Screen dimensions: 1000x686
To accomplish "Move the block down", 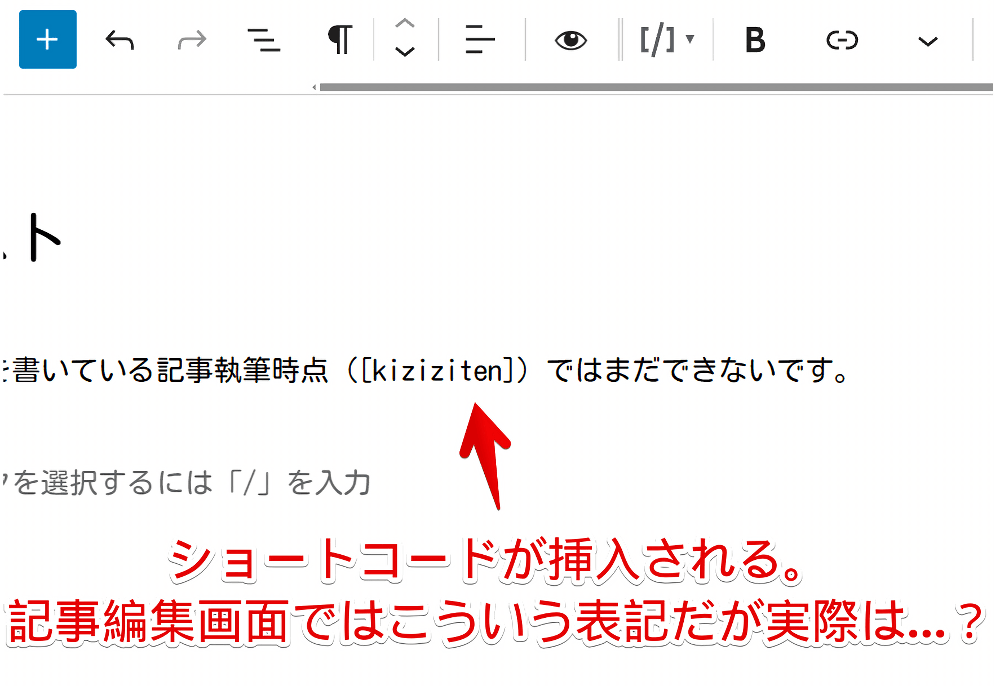I will tap(405, 52).
